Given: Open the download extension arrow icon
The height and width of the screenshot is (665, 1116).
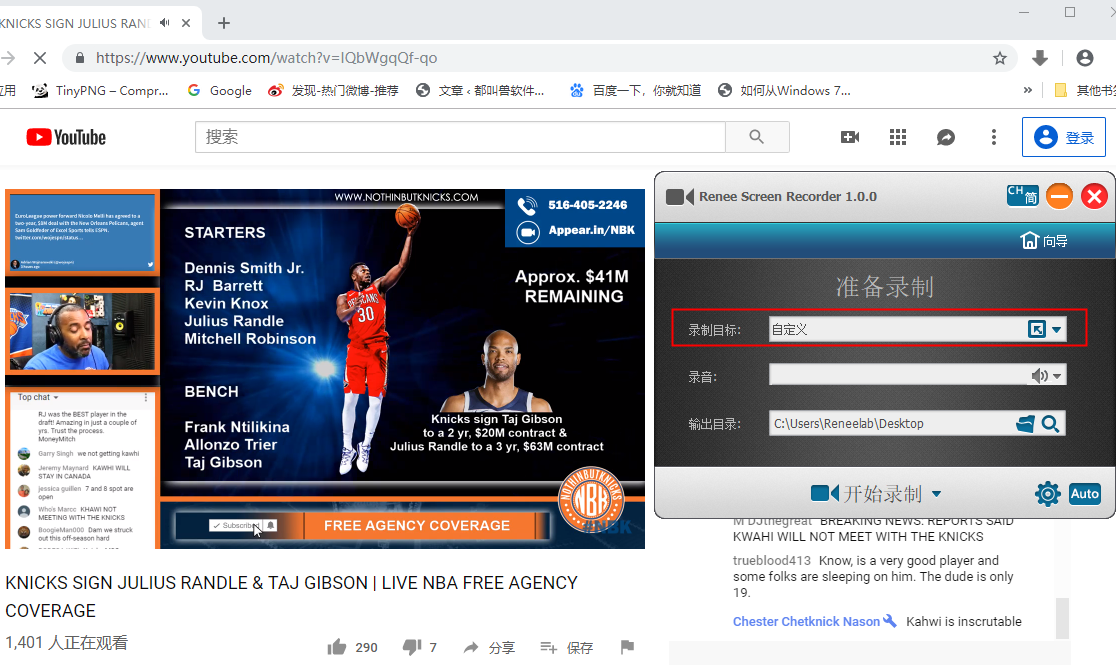Looking at the screenshot, I should (x=1040, y=58).
